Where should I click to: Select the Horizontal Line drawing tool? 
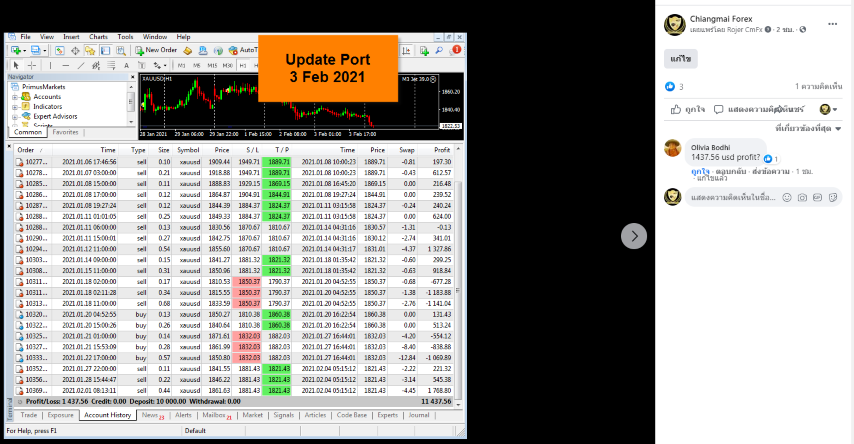65,65
